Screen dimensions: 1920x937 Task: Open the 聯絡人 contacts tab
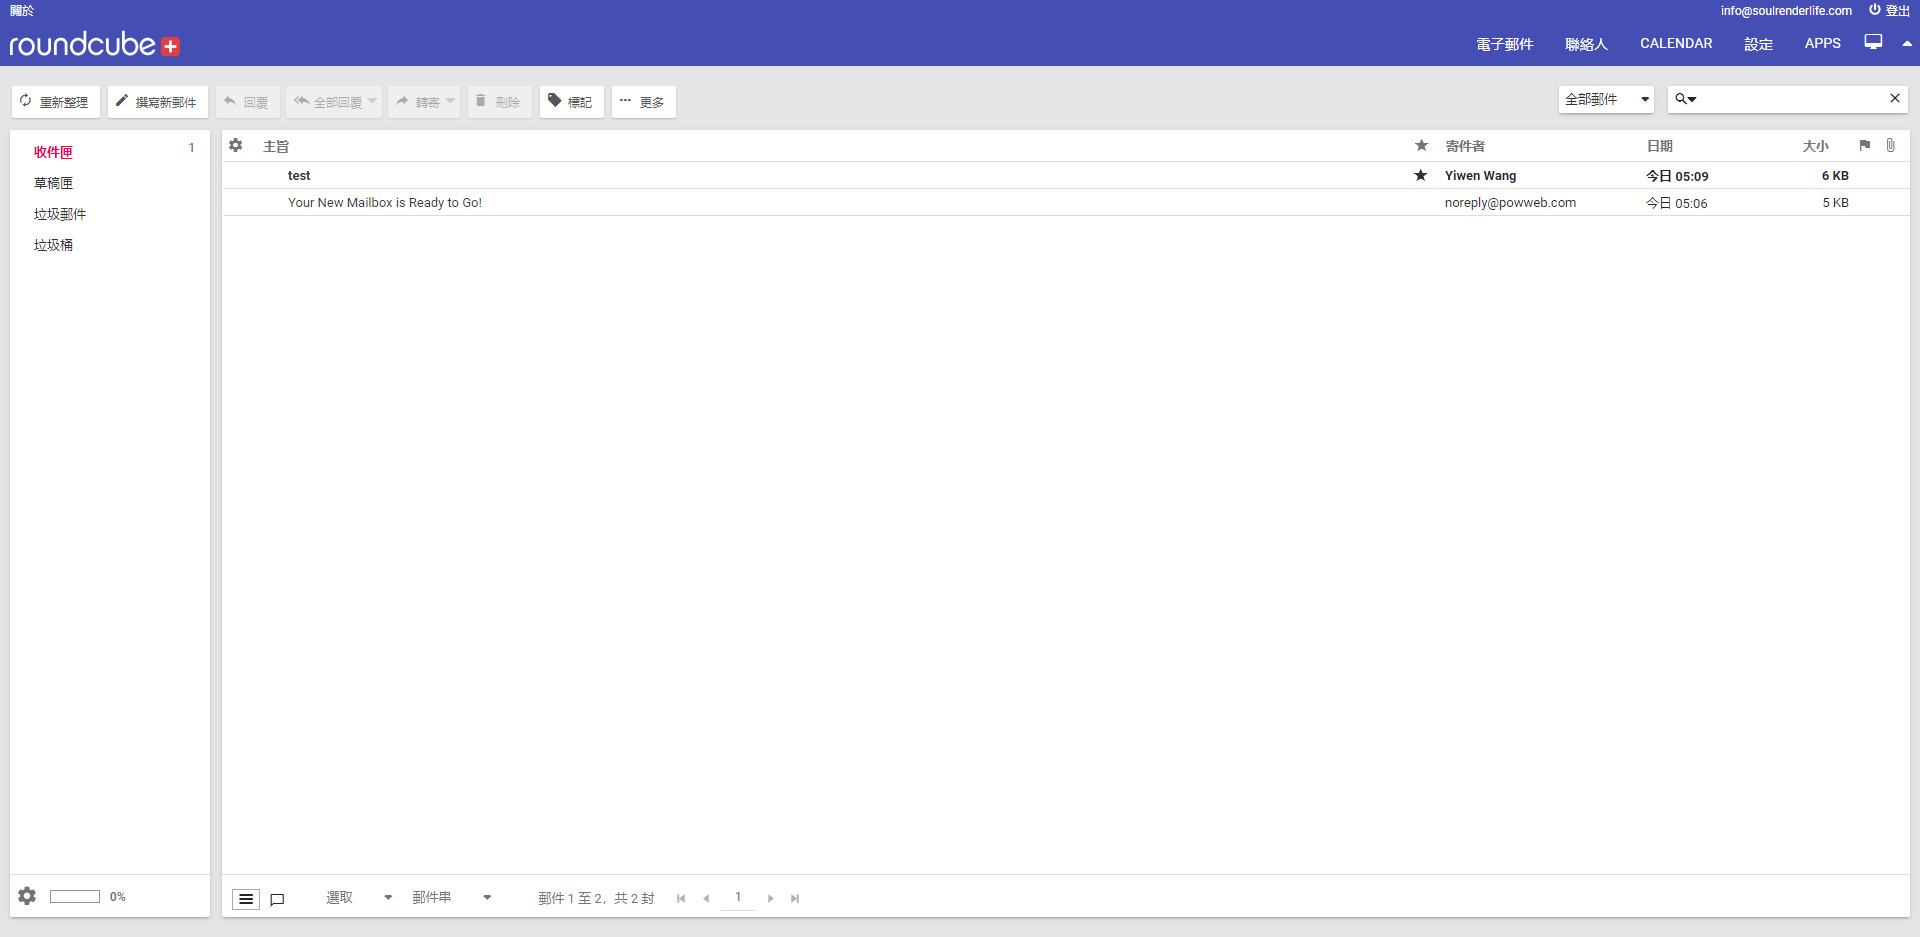pyautogui.click(x=1587, y=44)
